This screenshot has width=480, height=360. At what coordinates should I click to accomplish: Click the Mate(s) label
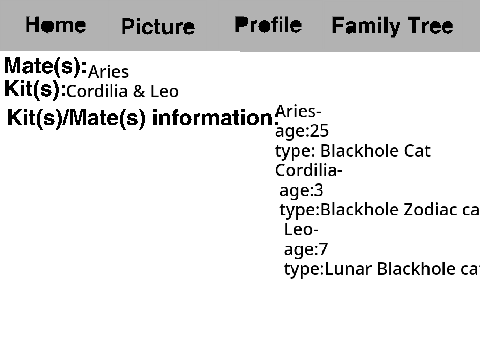pos(46,66)
